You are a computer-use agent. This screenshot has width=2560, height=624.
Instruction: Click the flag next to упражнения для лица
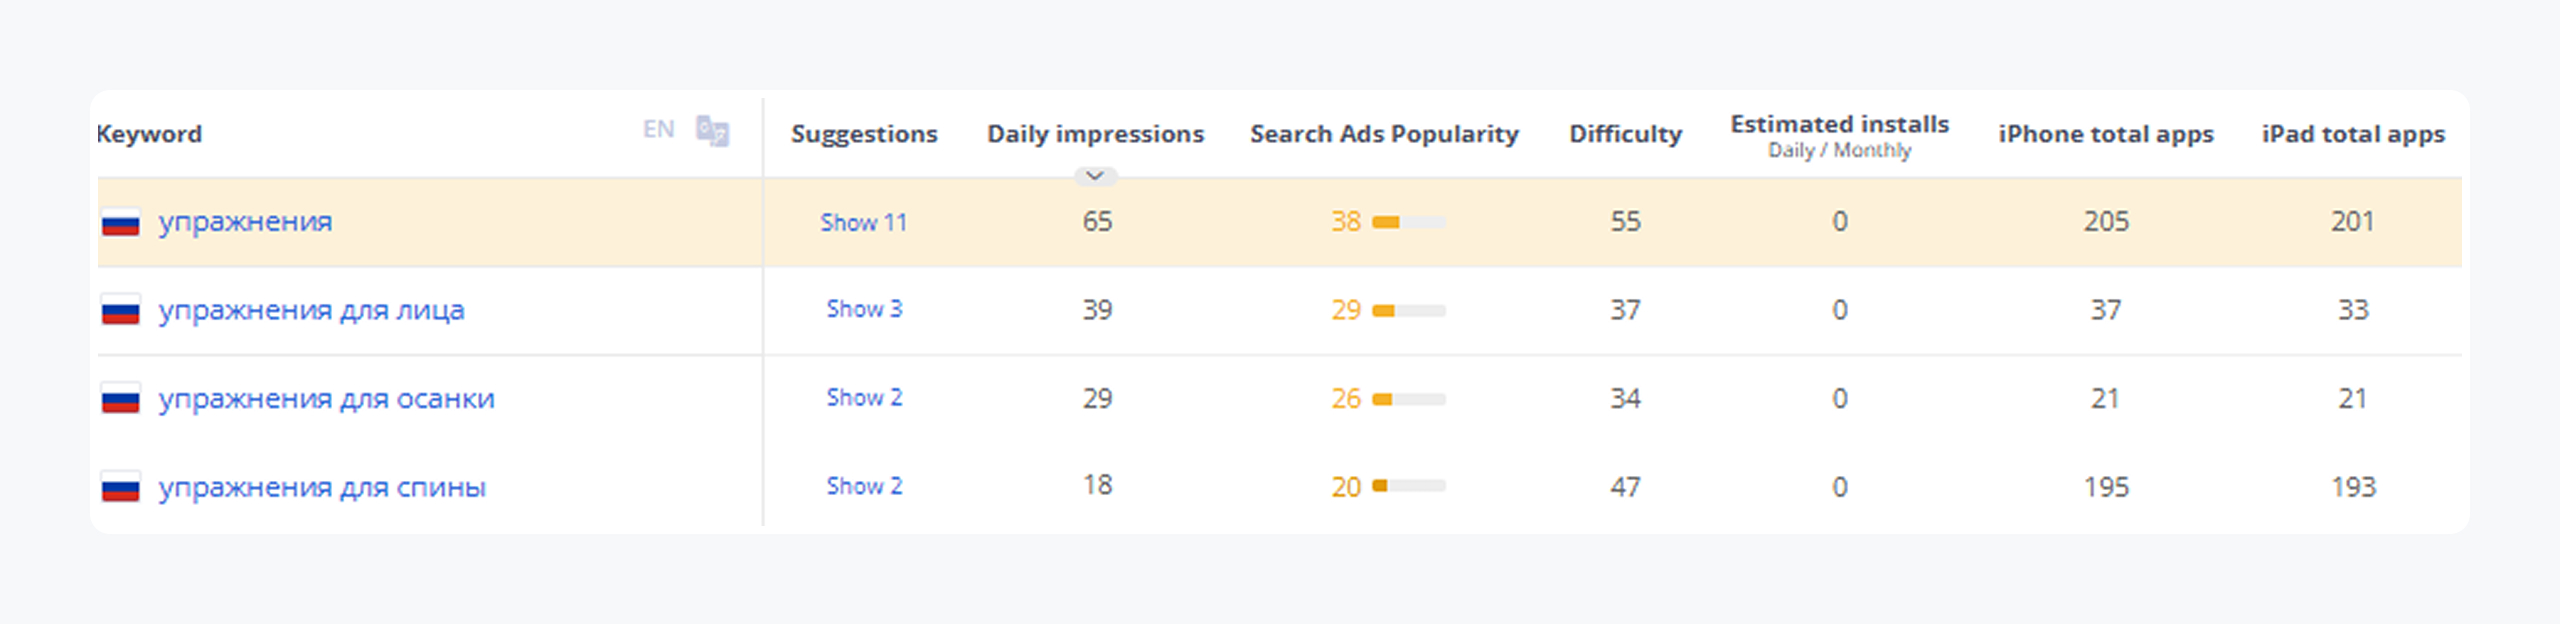click(121, 311)
